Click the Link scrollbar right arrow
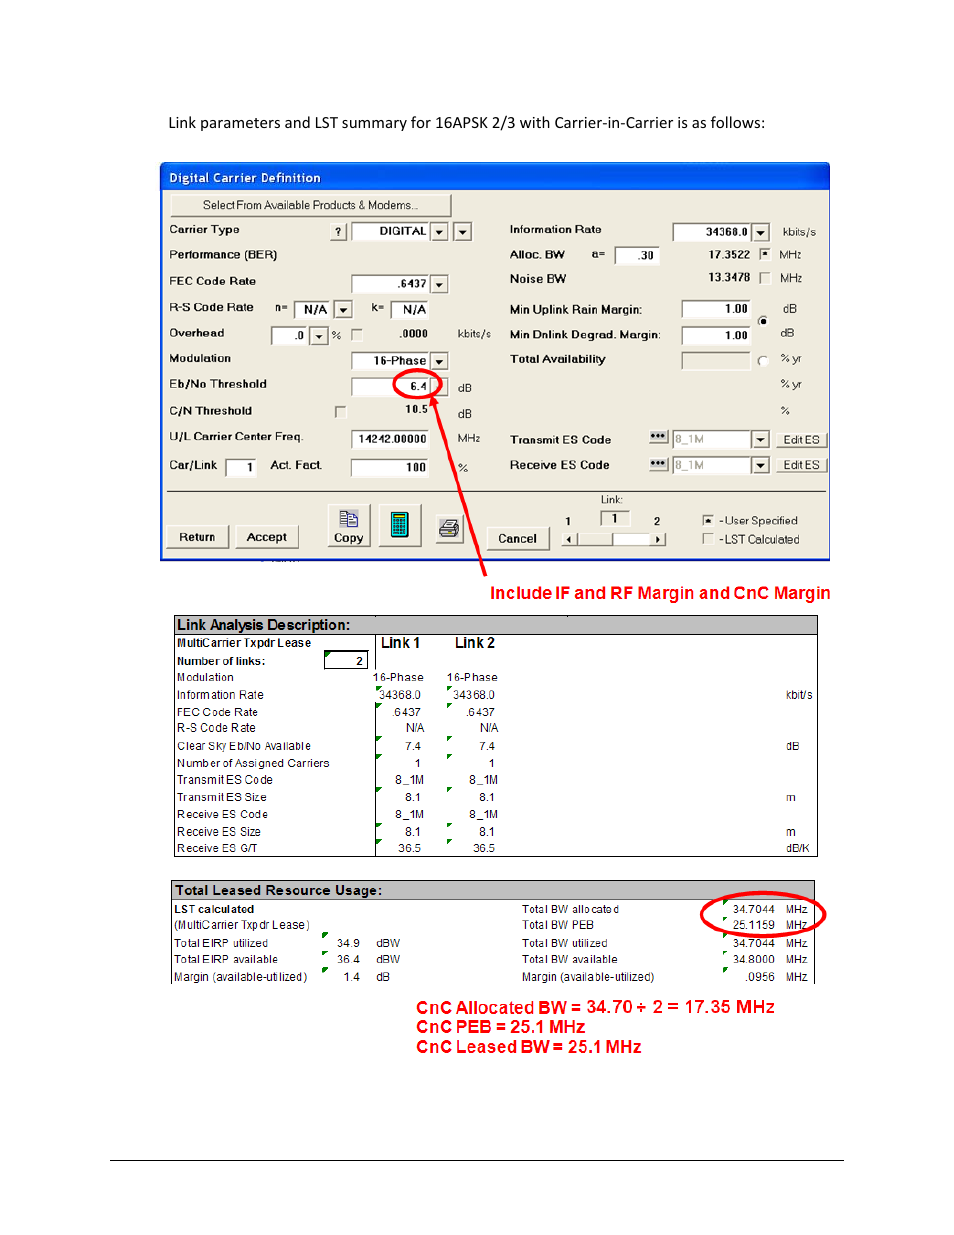The height and width of the screenshot is (1235, 954). coord(658,539)
